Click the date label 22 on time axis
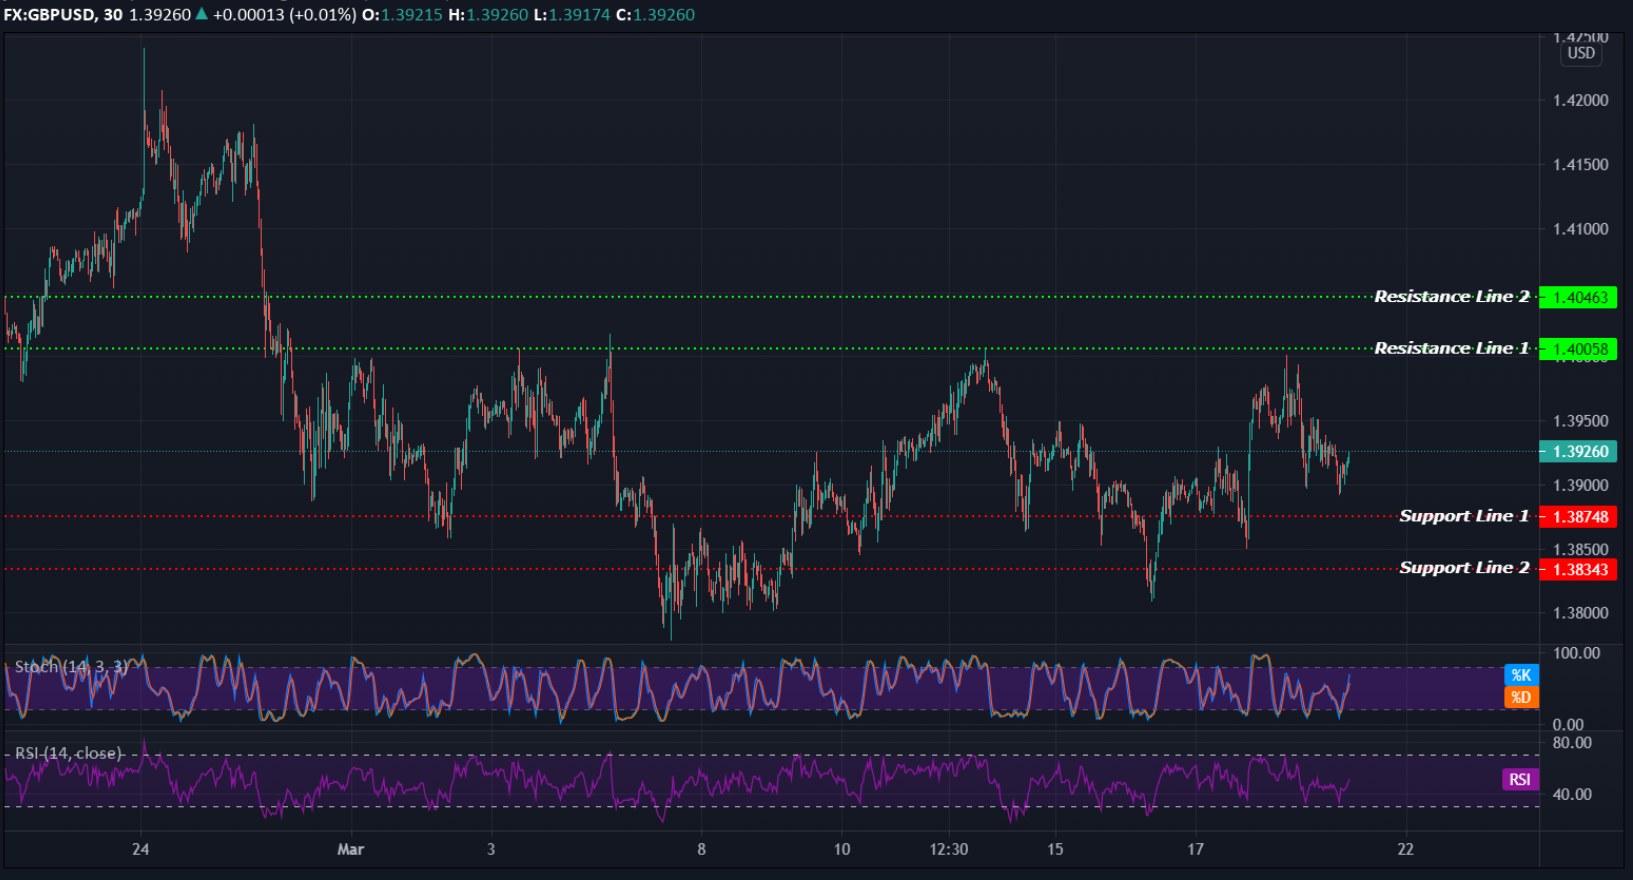This screenshot has height=880, width=1633. 1406,849
